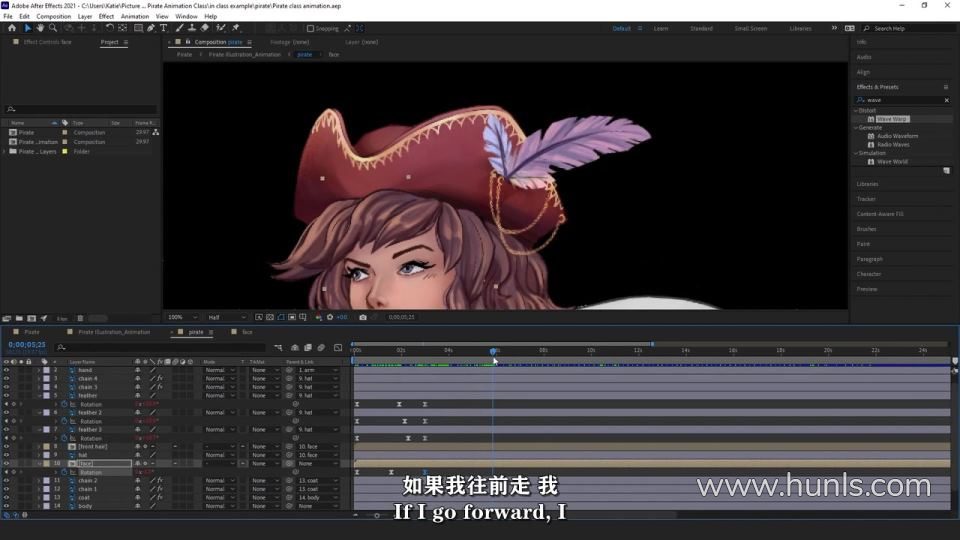Click the Wave Warp effect preset
Viewport: 960px width, 540px height.
pyautogui.click(x=892, y=119)
